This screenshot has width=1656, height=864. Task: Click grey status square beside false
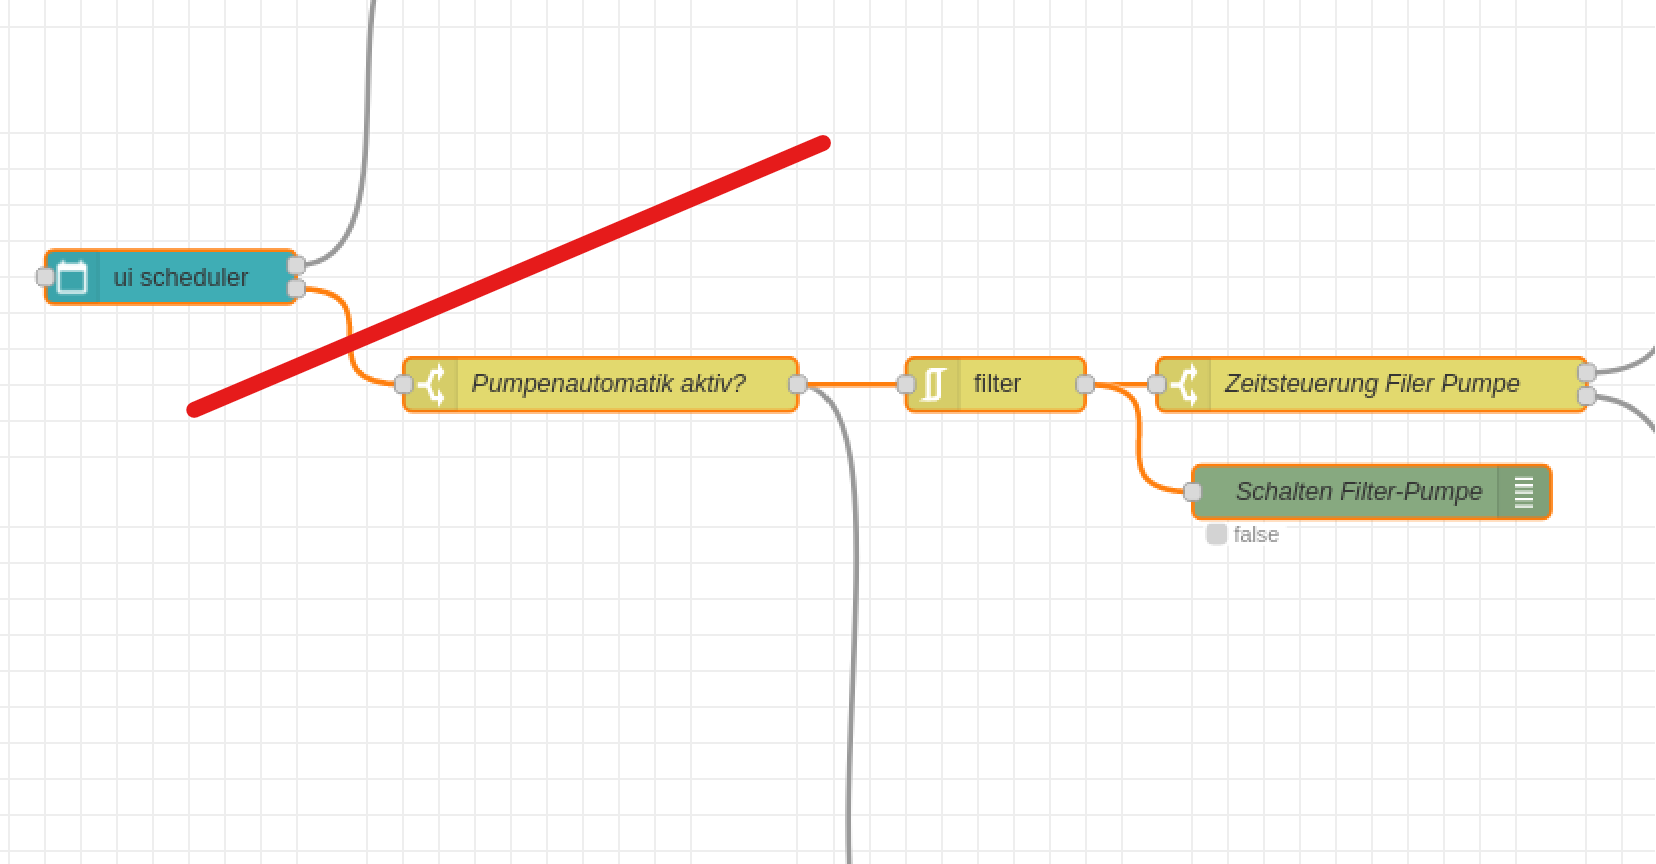click(x=1216, y=534)
